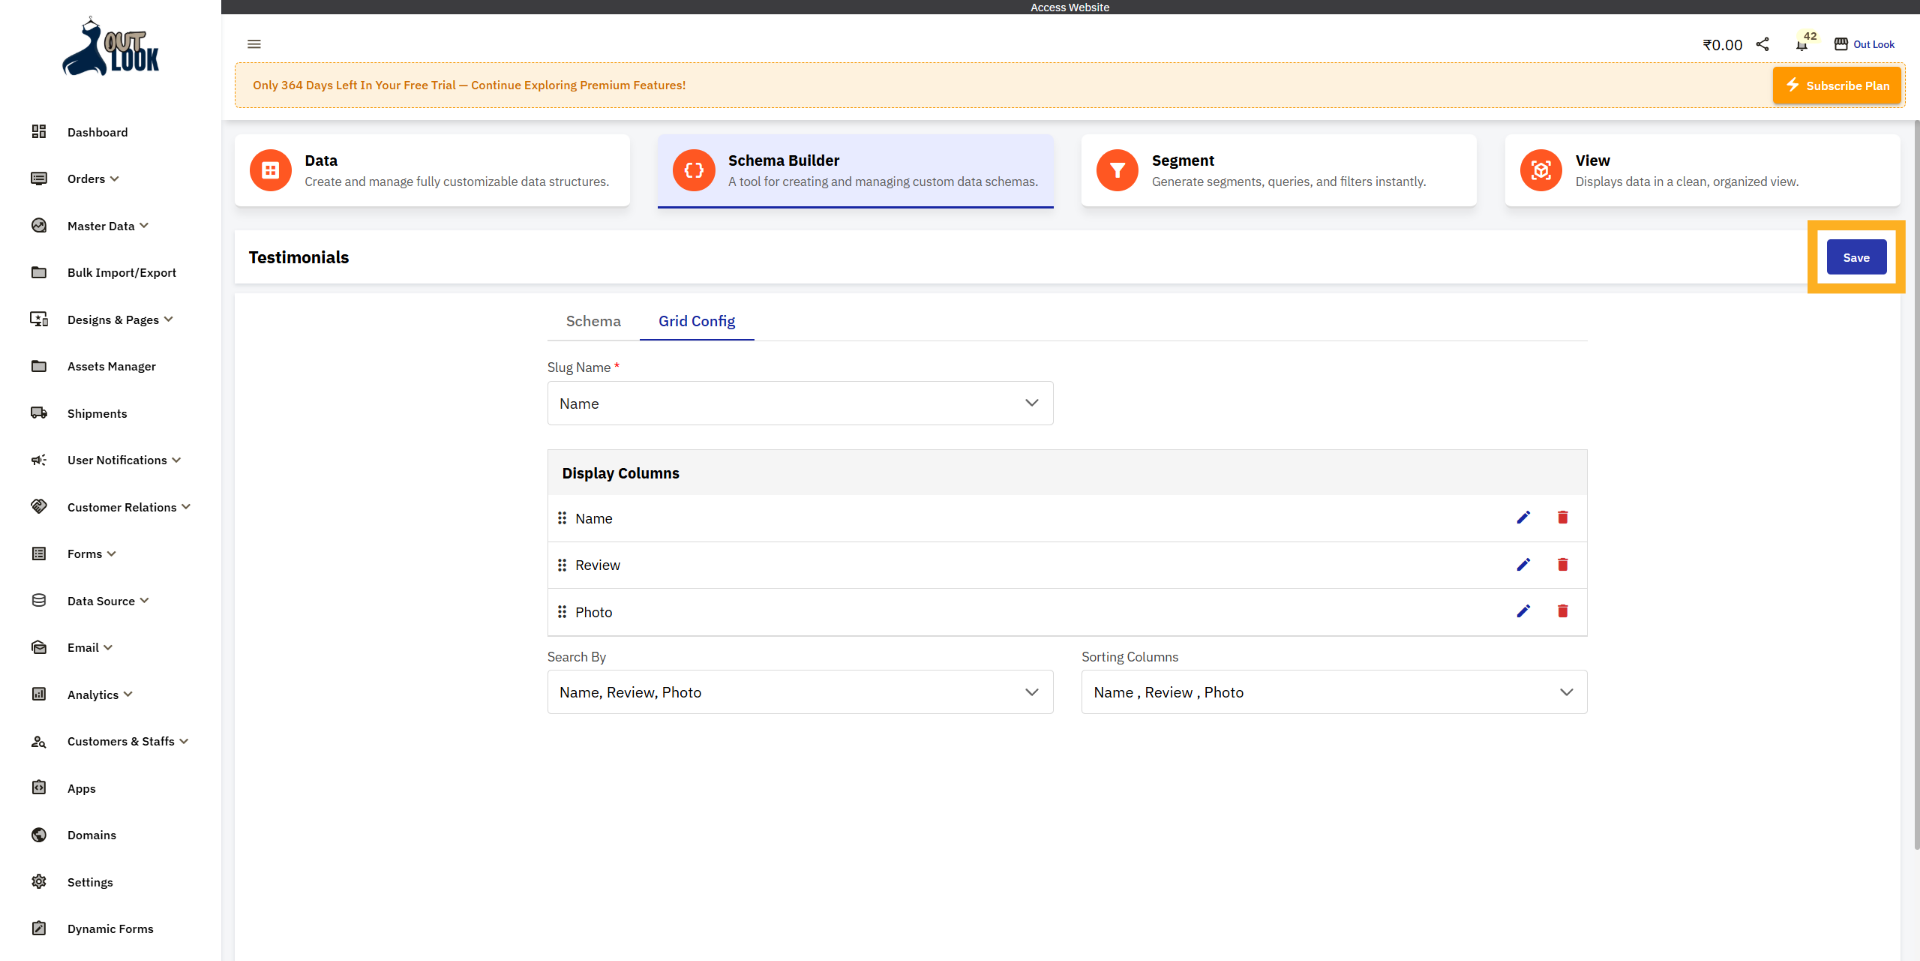Viewport: 1920px width, 961px height.
Task: Click the share icon in header
Action: [x=1763, y=44]
